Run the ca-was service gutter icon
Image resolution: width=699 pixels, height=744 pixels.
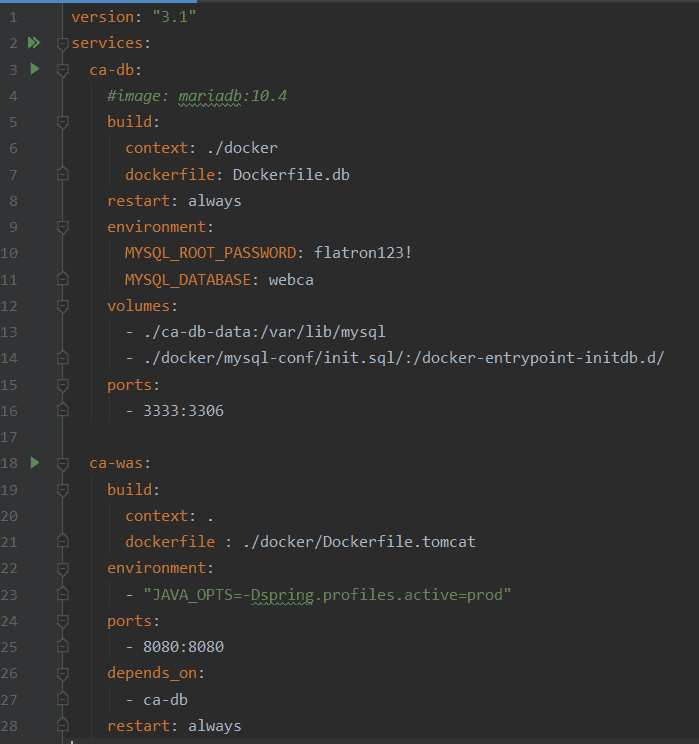(x=35, y=462)
